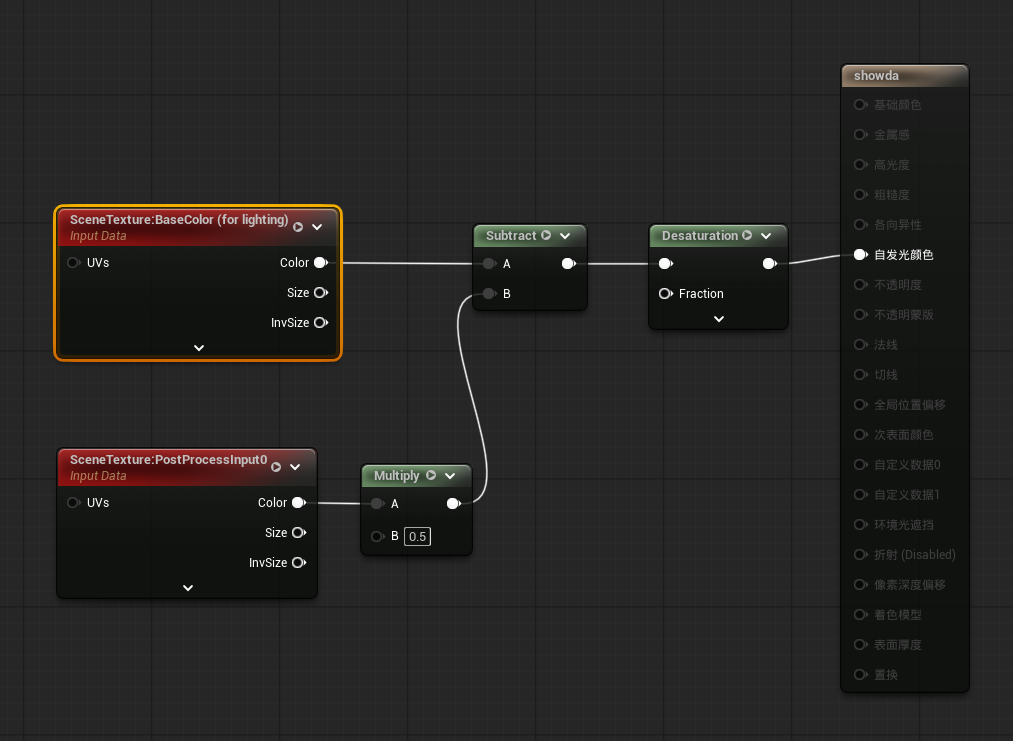Click 像素深度偏移 pin on showda node
This screenshot has width=1013, height=741.
861,585
